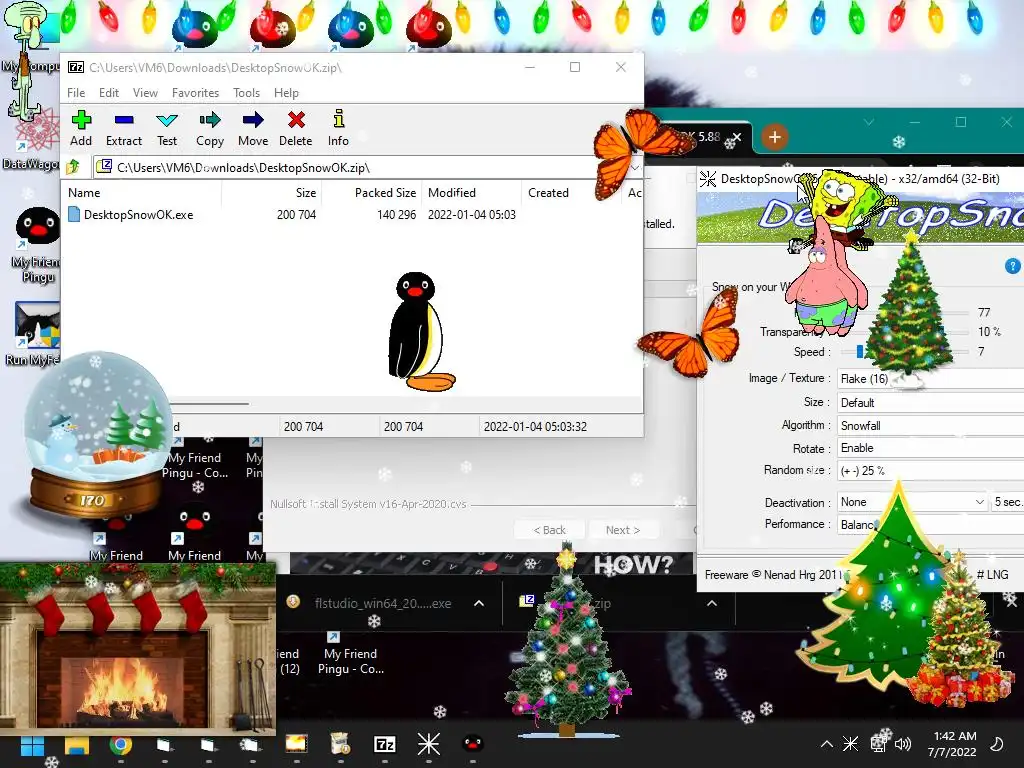Click the Move arrow icon in 7-Zip
This screenshot has width=1024, height=768.
[x=253, y=128]
